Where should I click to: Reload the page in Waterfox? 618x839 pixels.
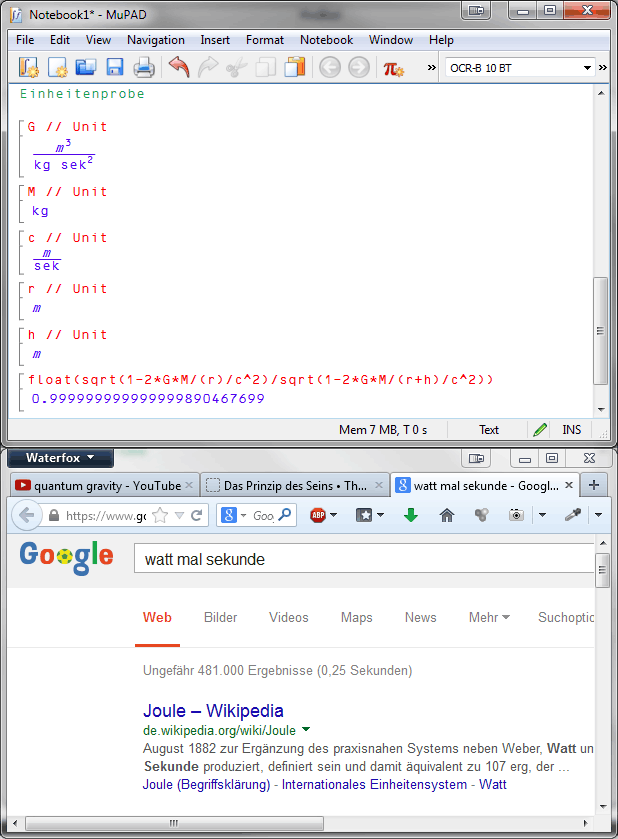pyautogui.click(x=197, y=515)
